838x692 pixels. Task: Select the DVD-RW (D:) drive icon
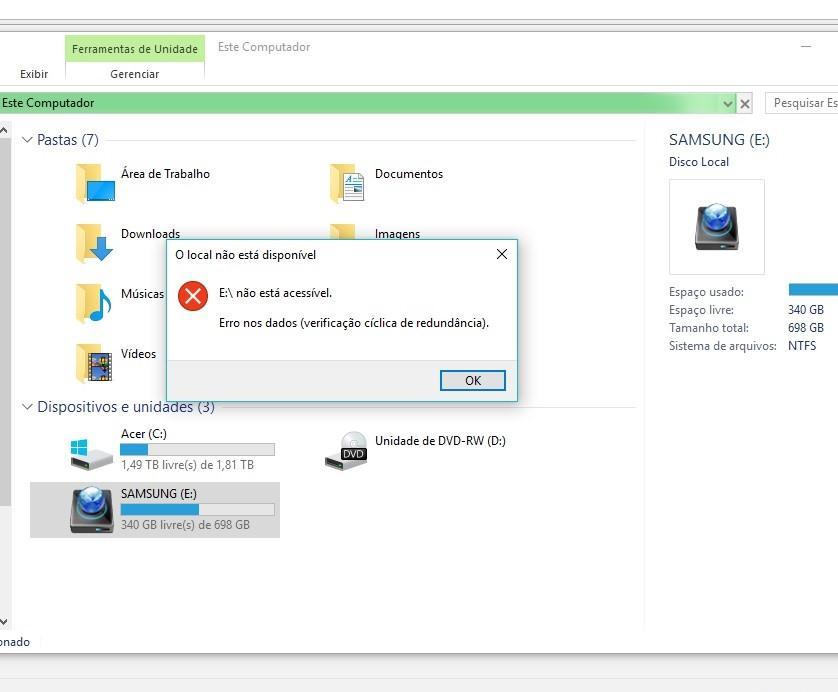[x=346, y=451]
